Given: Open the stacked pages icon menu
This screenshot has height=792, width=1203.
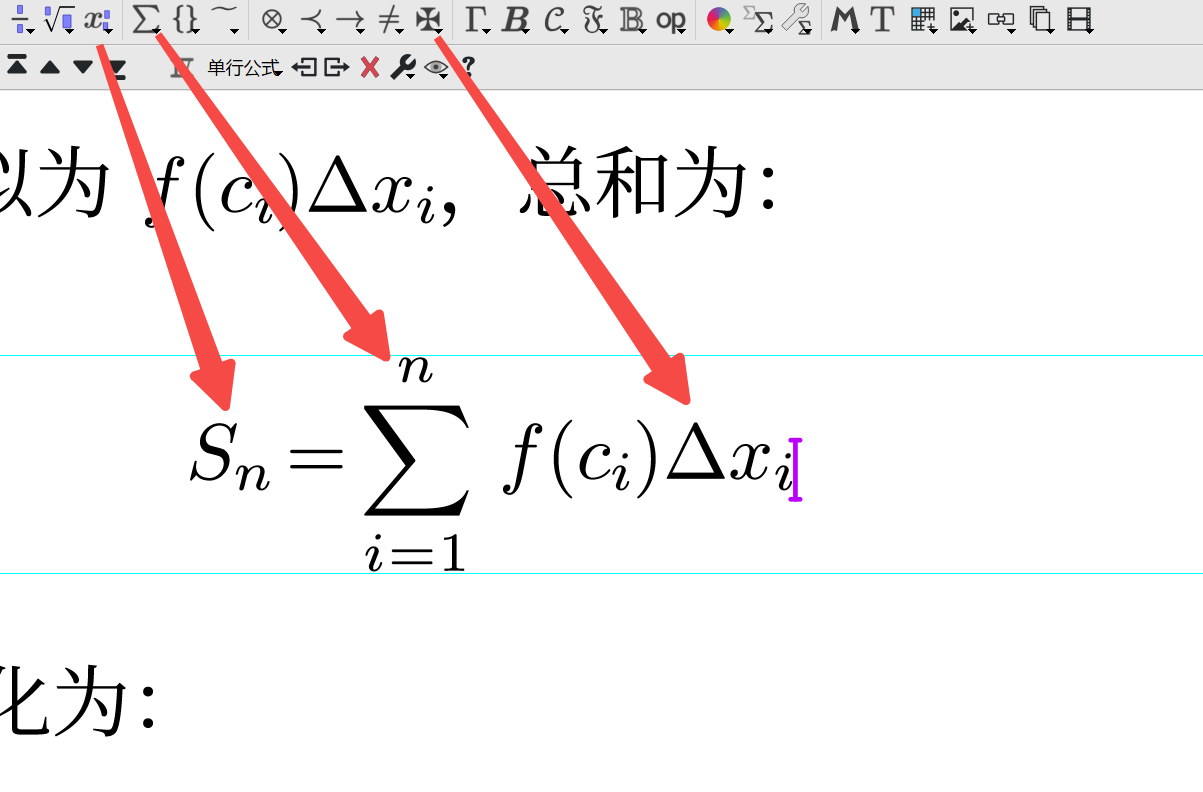Looking at the screenshot, I should (x=1041, y=19).
